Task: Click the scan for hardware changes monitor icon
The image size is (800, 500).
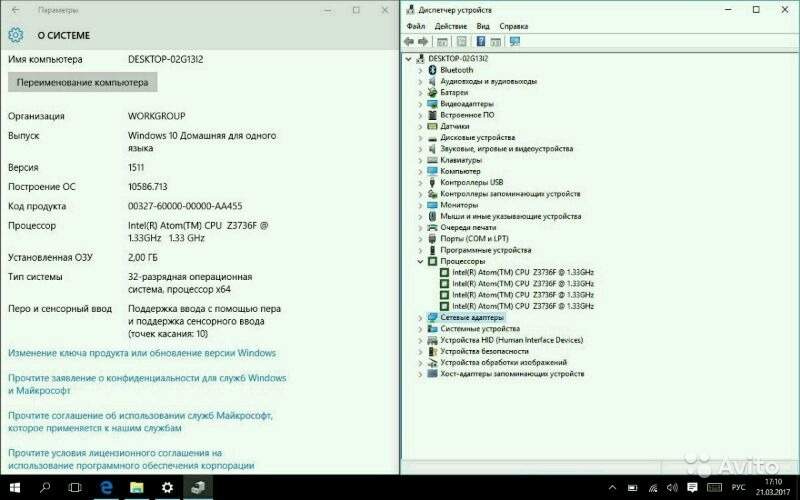Action: [515, 41]
